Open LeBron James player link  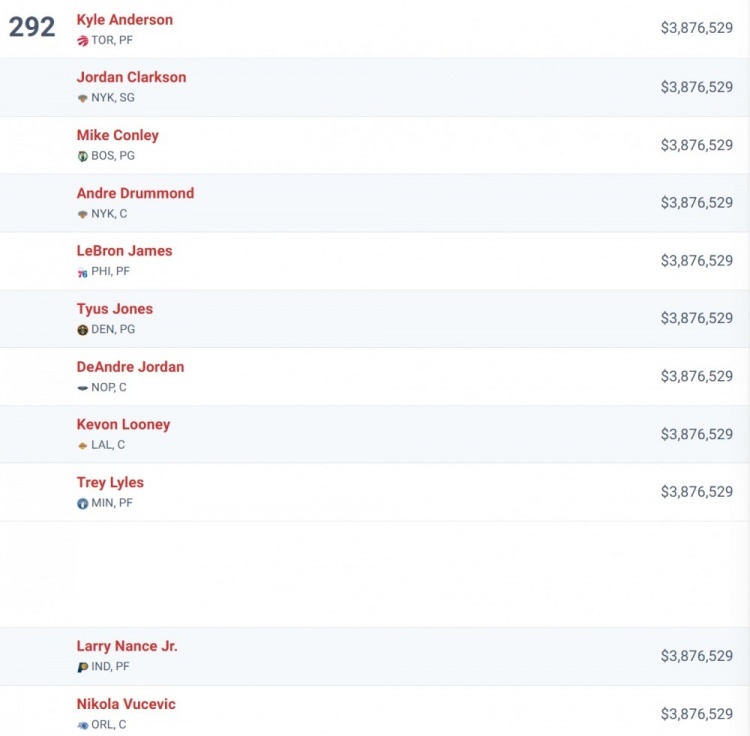click(x=124, y=251)
